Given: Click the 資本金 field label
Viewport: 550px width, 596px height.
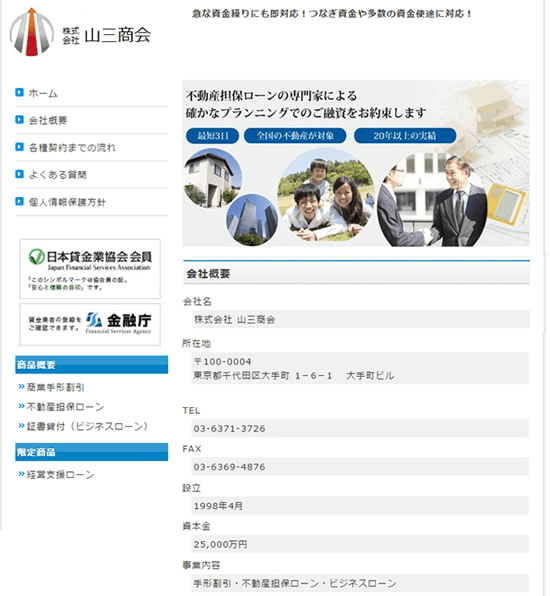Looking at the screenshot, I should (196, 526).
